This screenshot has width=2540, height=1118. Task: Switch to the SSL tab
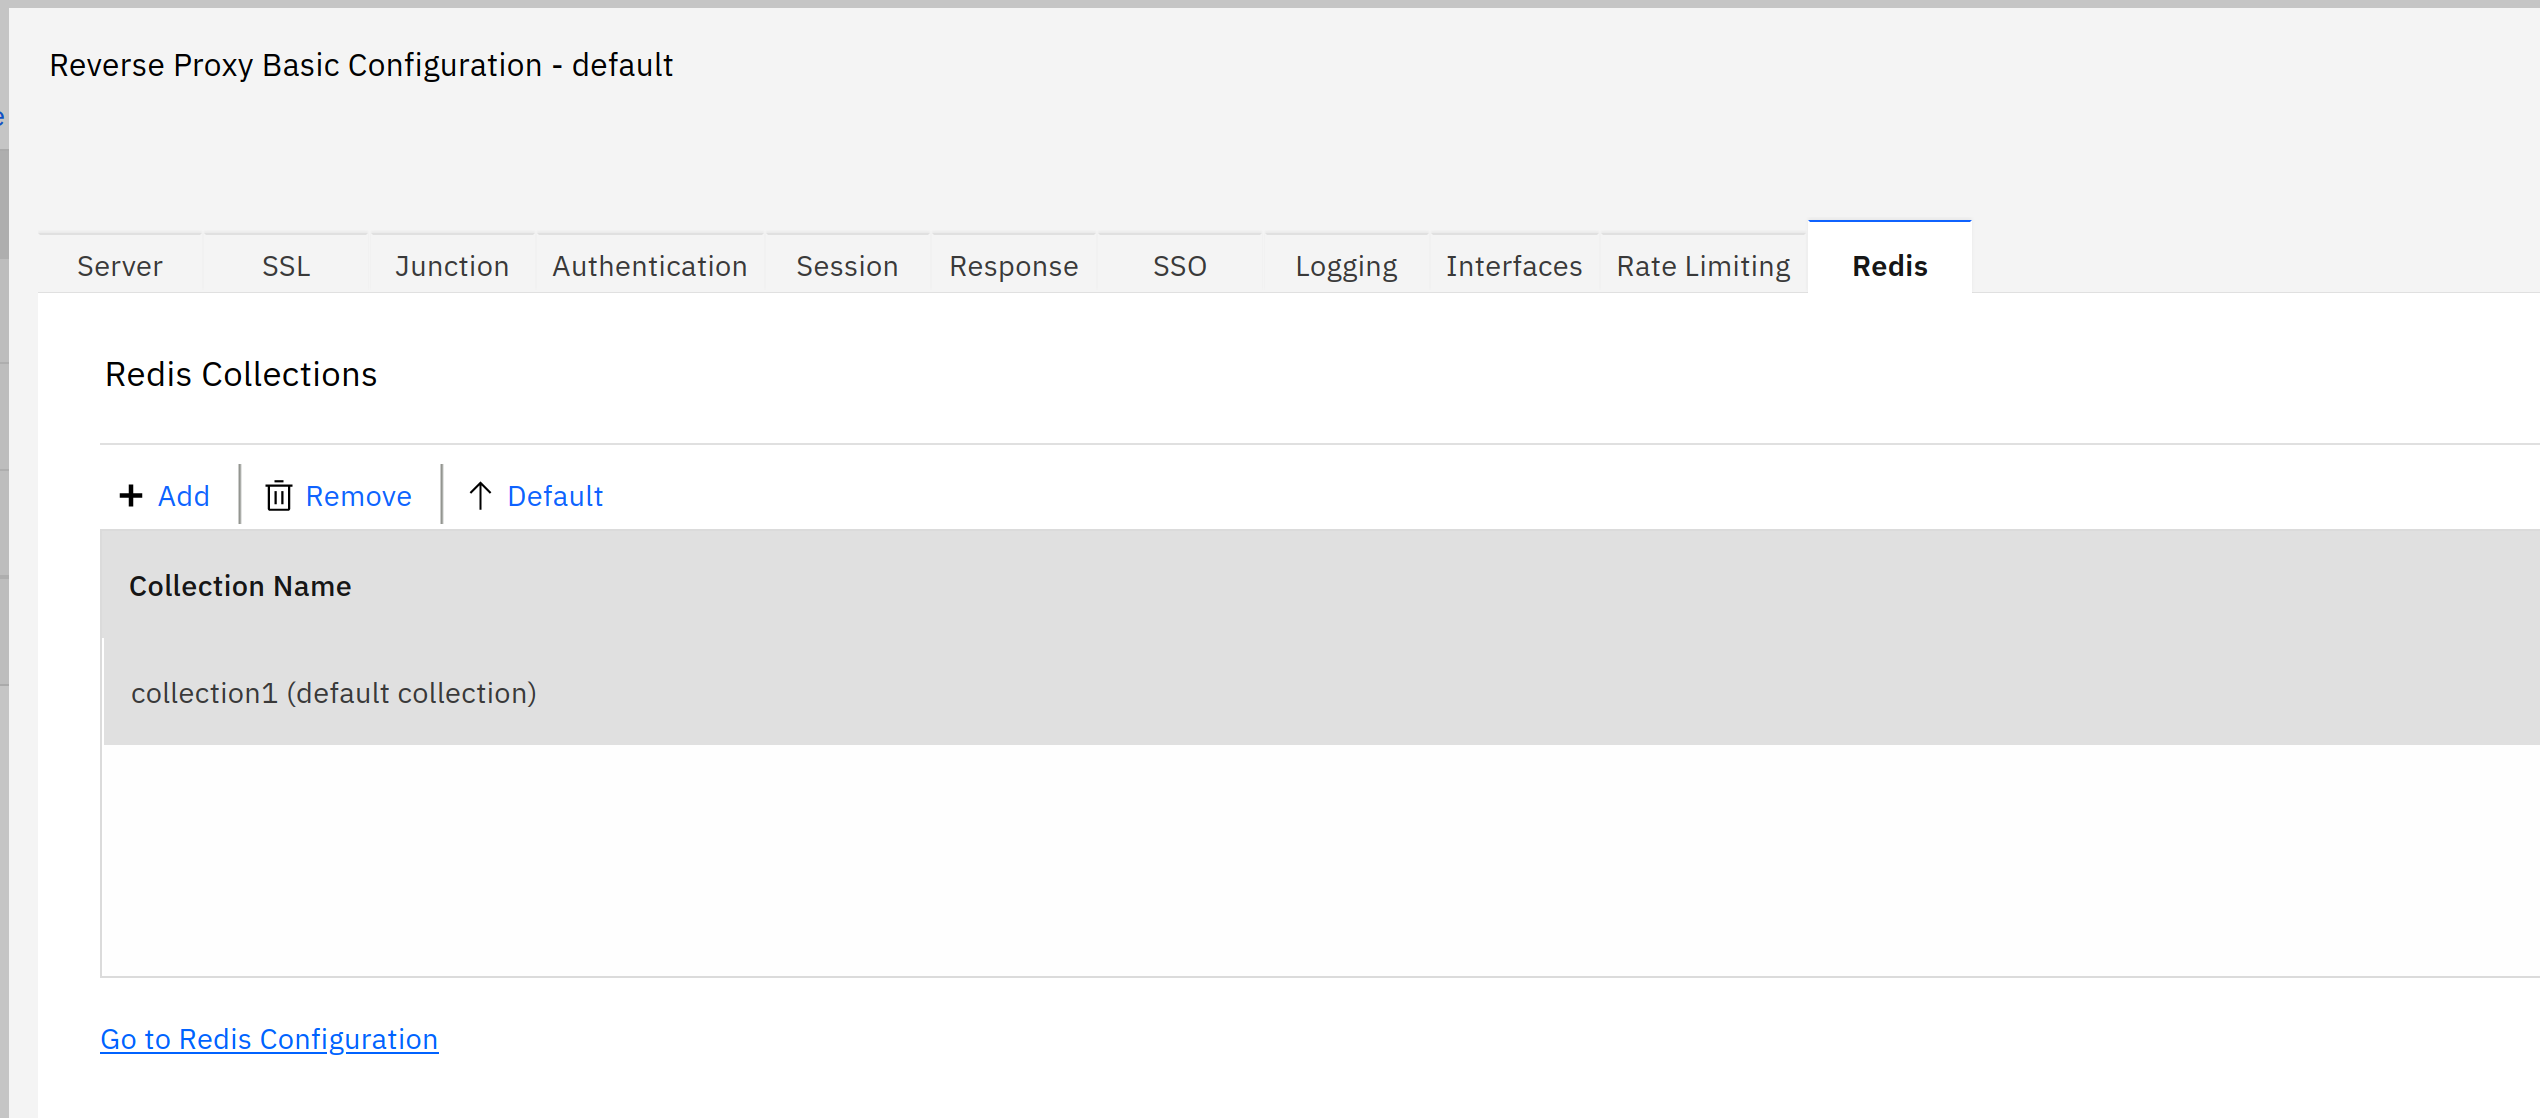[x=285, y=264]
